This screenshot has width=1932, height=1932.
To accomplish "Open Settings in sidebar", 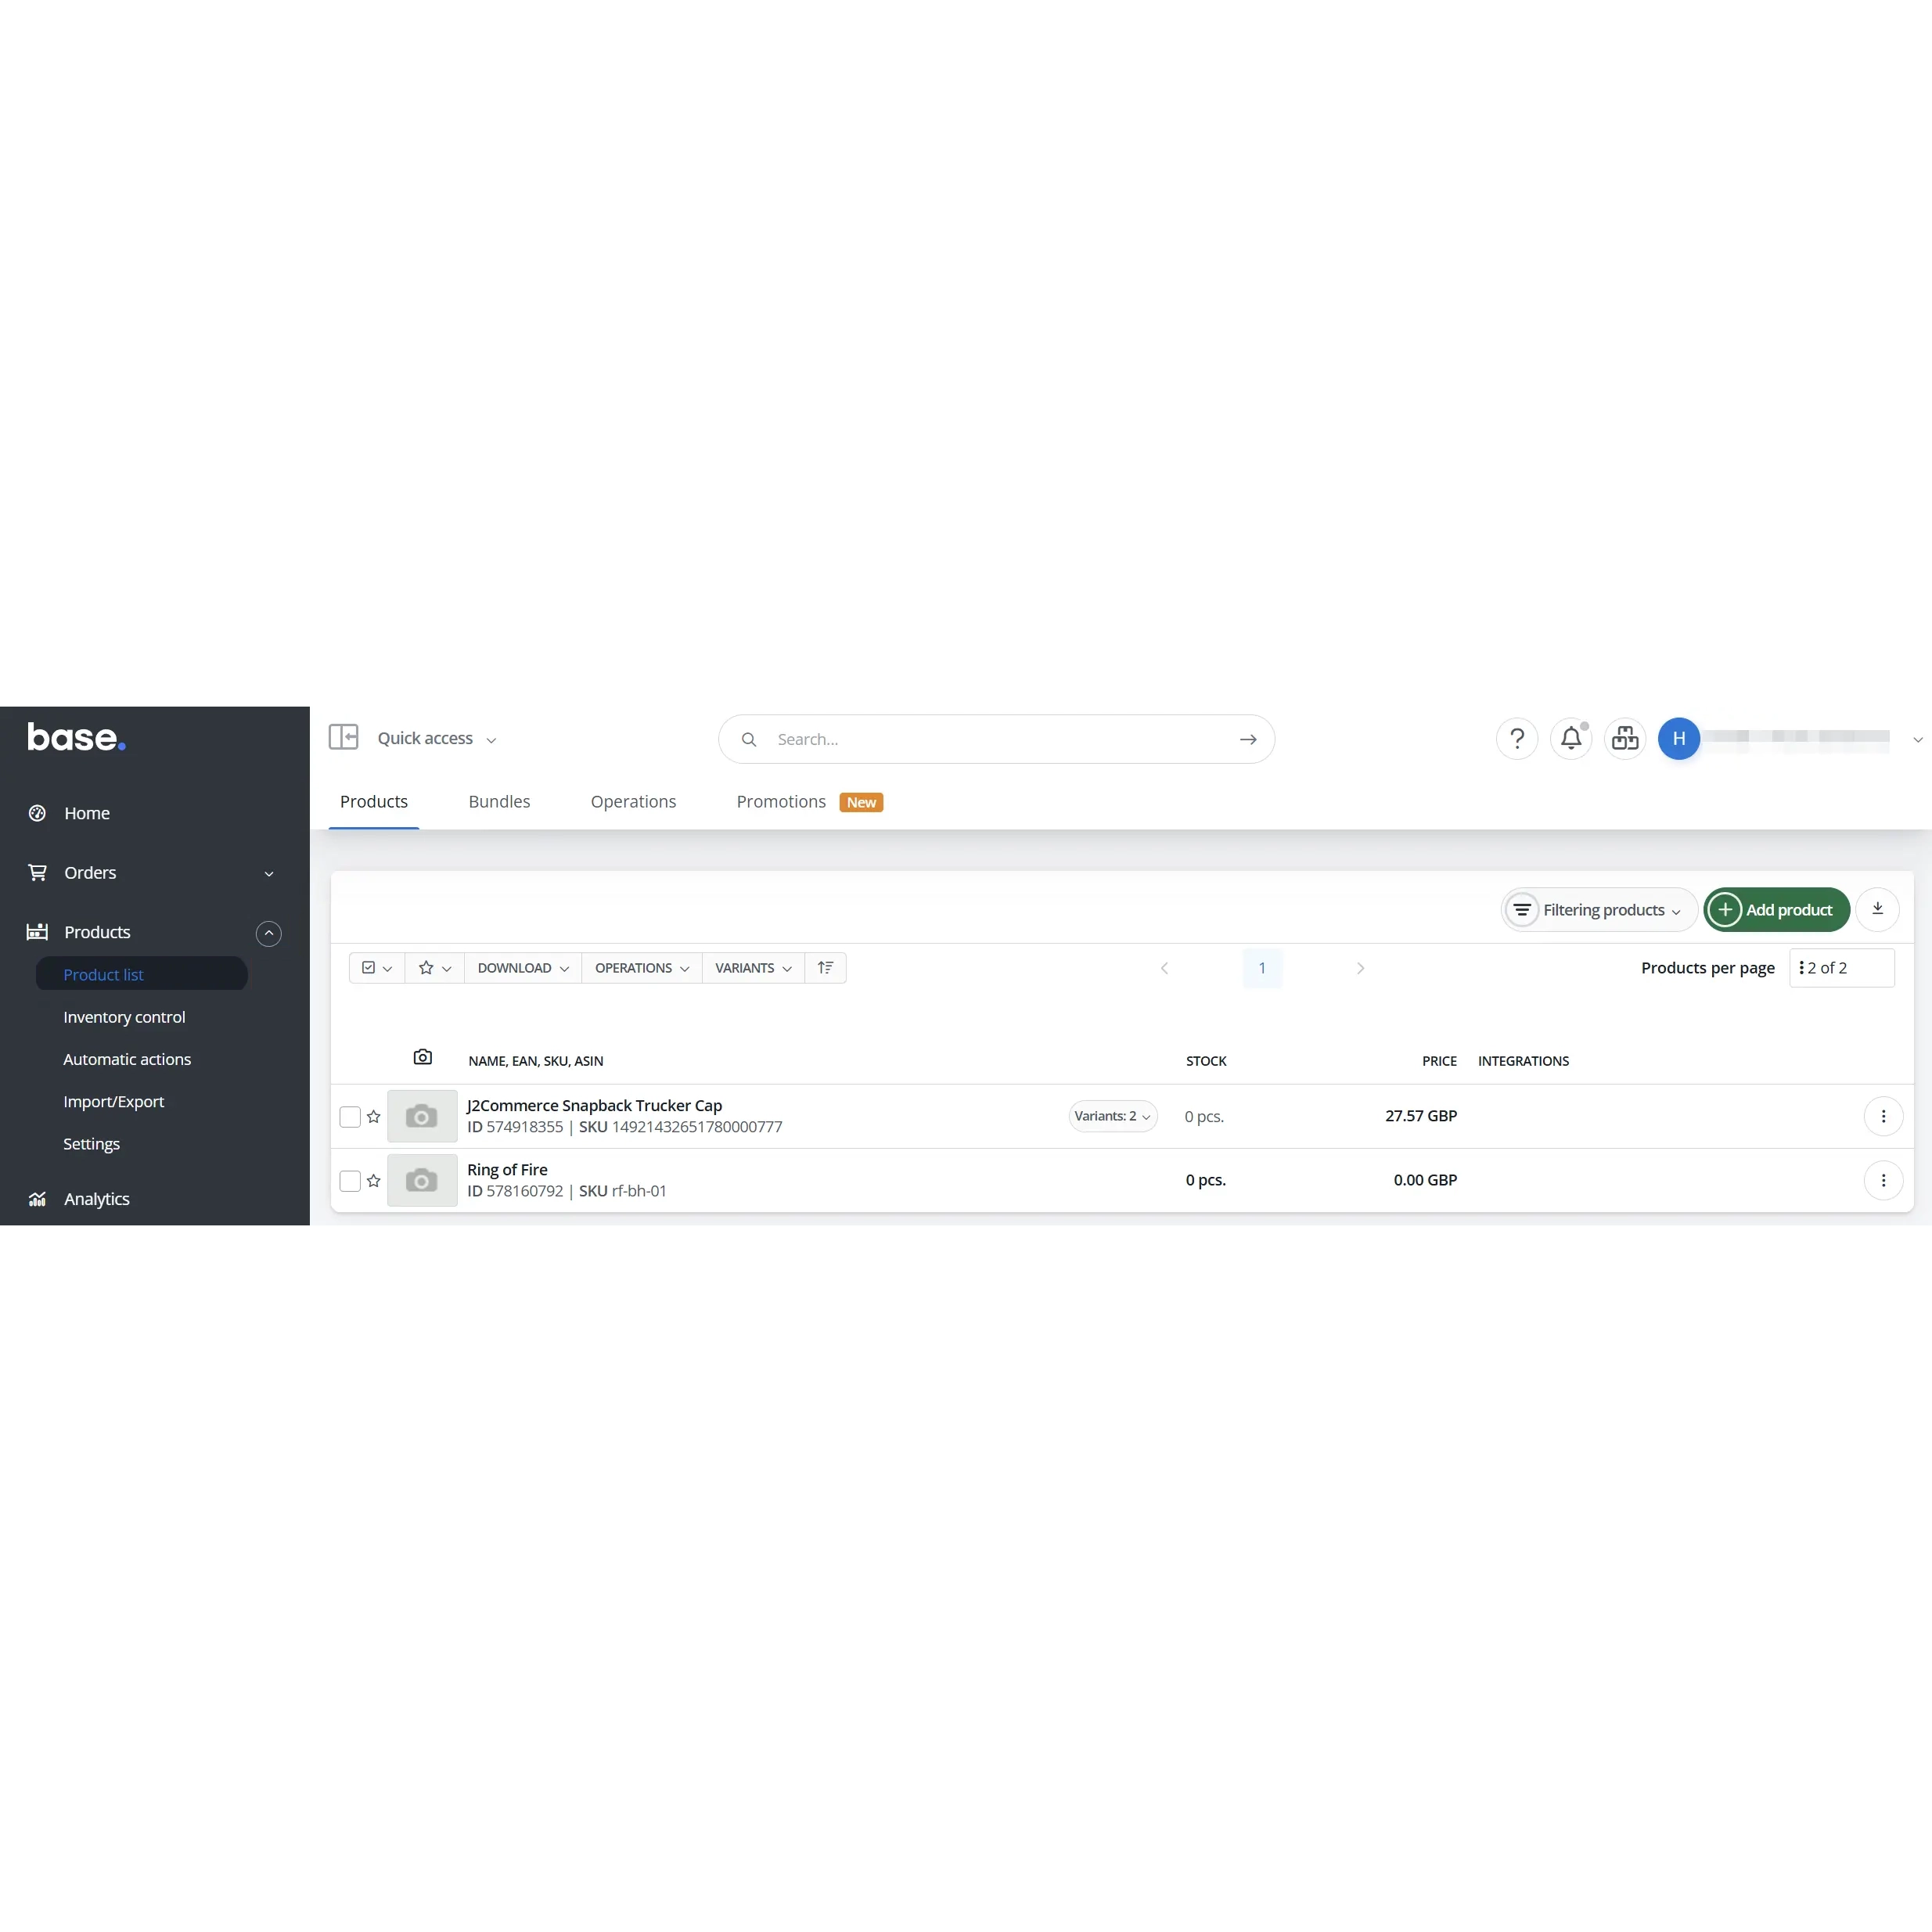I will (91, 1143).
